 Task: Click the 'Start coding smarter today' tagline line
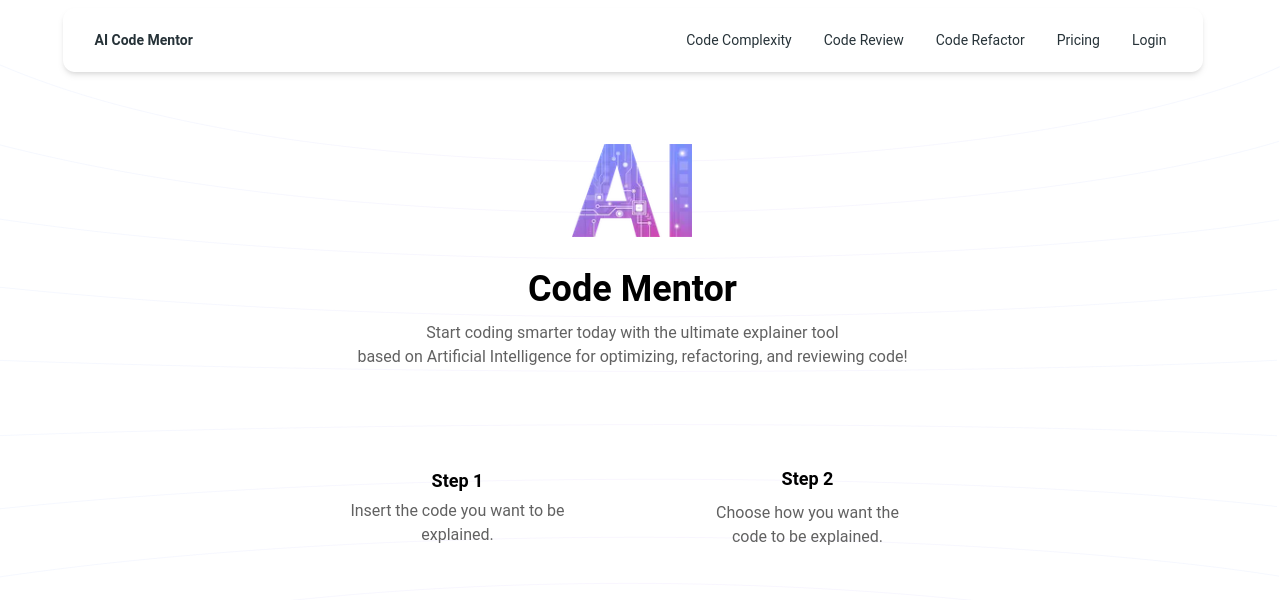tap(632, 332)
